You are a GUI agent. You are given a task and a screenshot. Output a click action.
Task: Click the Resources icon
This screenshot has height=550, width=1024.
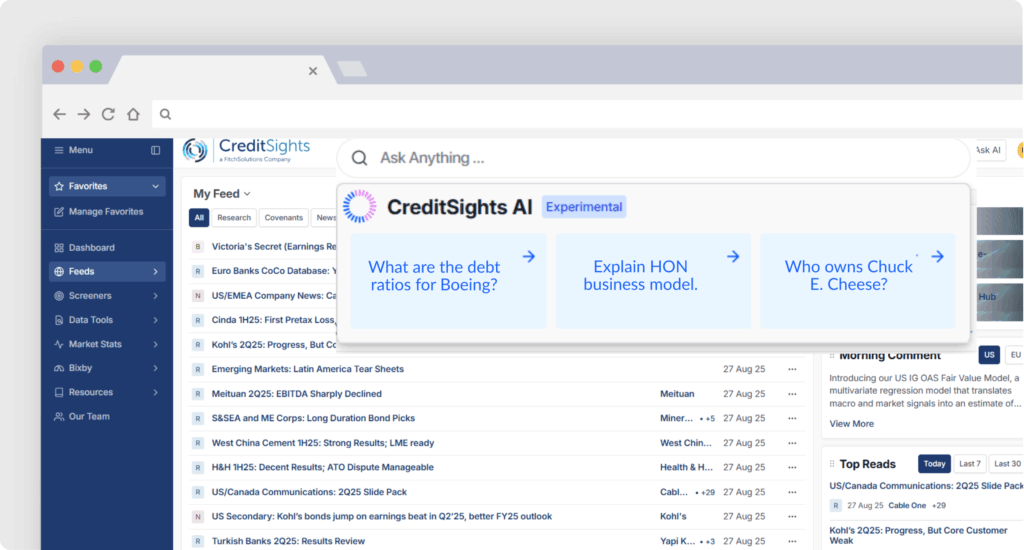(59, 393)
